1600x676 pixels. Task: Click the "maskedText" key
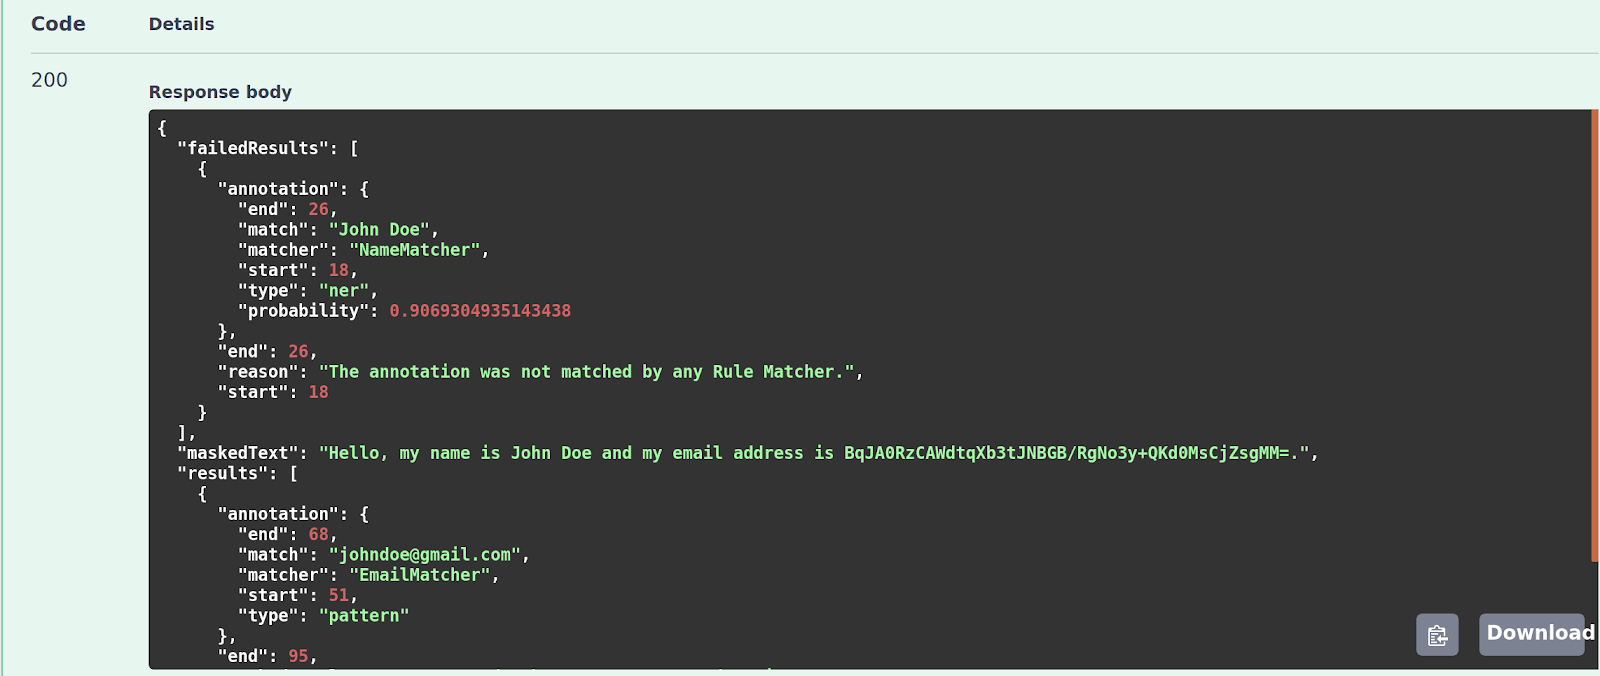click(x=243, y=453)
